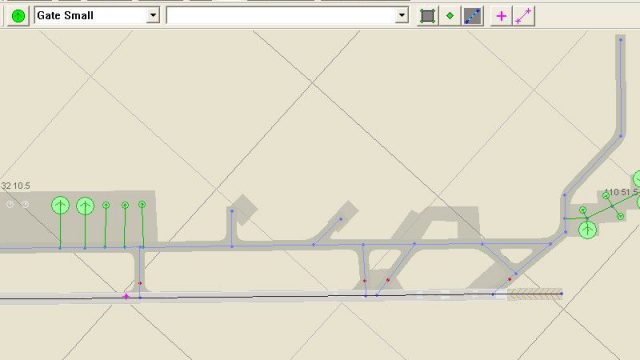Select the middle small gate in left apron
640x360 pixels.
(x=125, y=205)
